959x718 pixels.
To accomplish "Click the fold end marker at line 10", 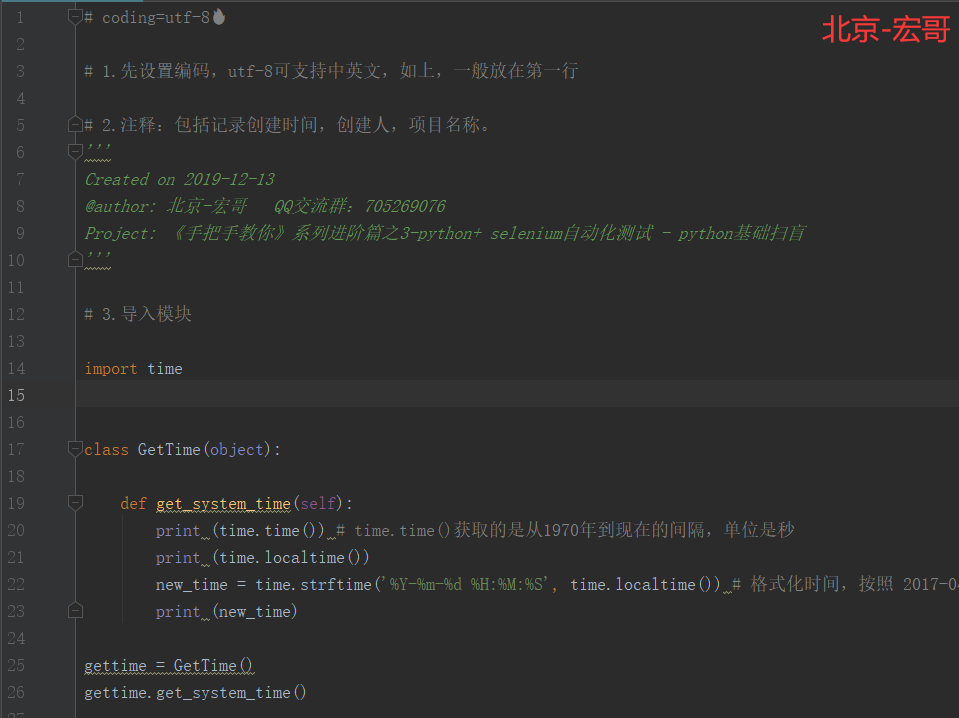I will pos(75,259).
